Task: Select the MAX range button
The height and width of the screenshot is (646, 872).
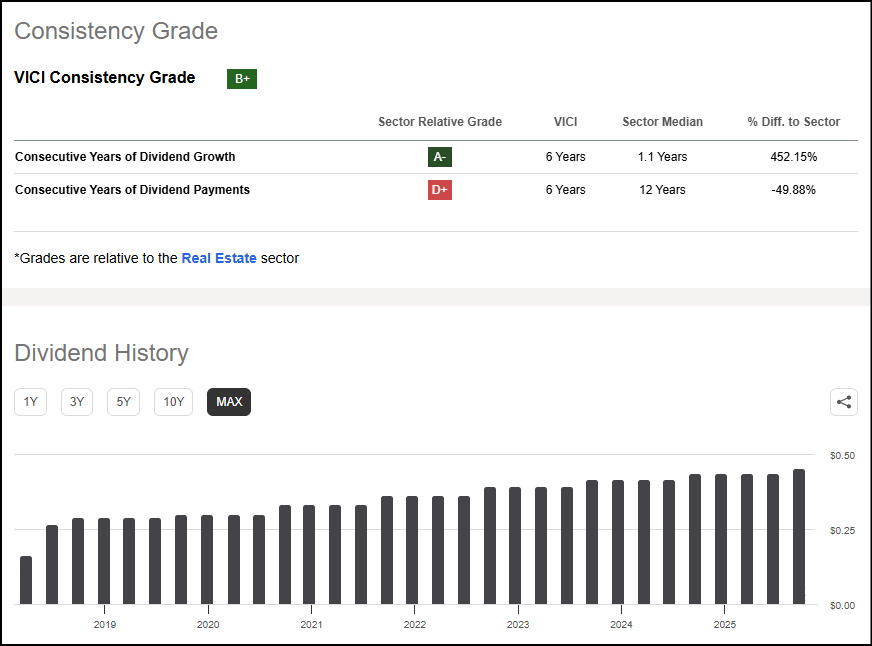Action: pyautogui.click(x=229, y=402)
